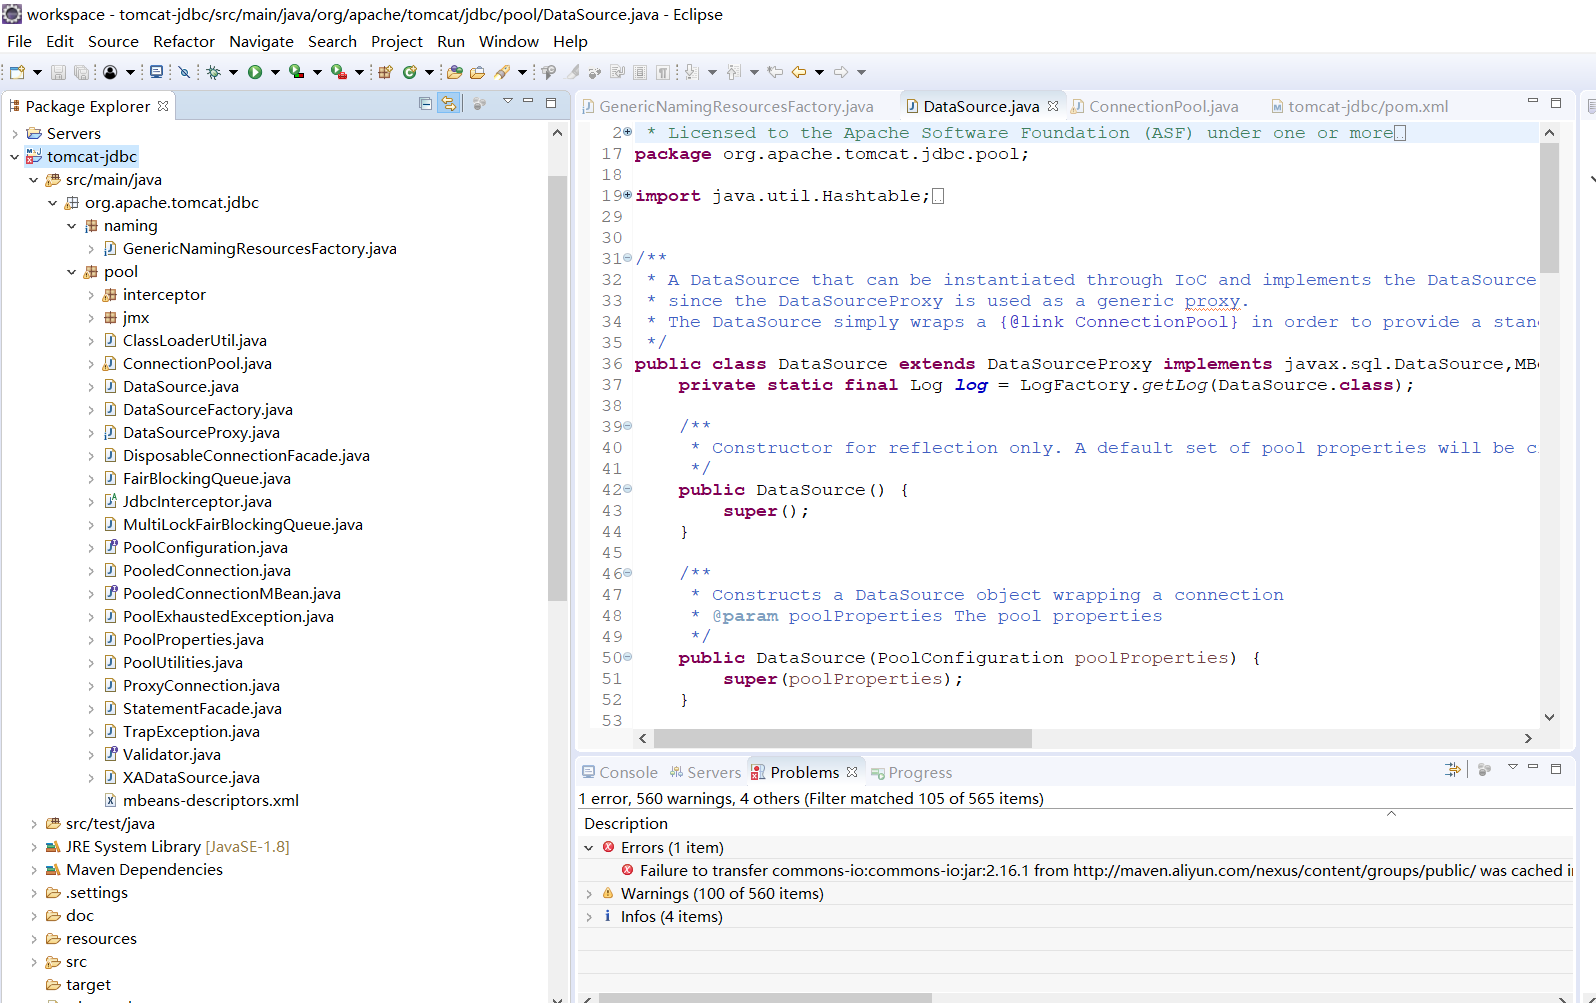Open the Refactor menu
The width and height of the screenshot is (1596, 1003).
pyautogui.click(x=184, y=41)
